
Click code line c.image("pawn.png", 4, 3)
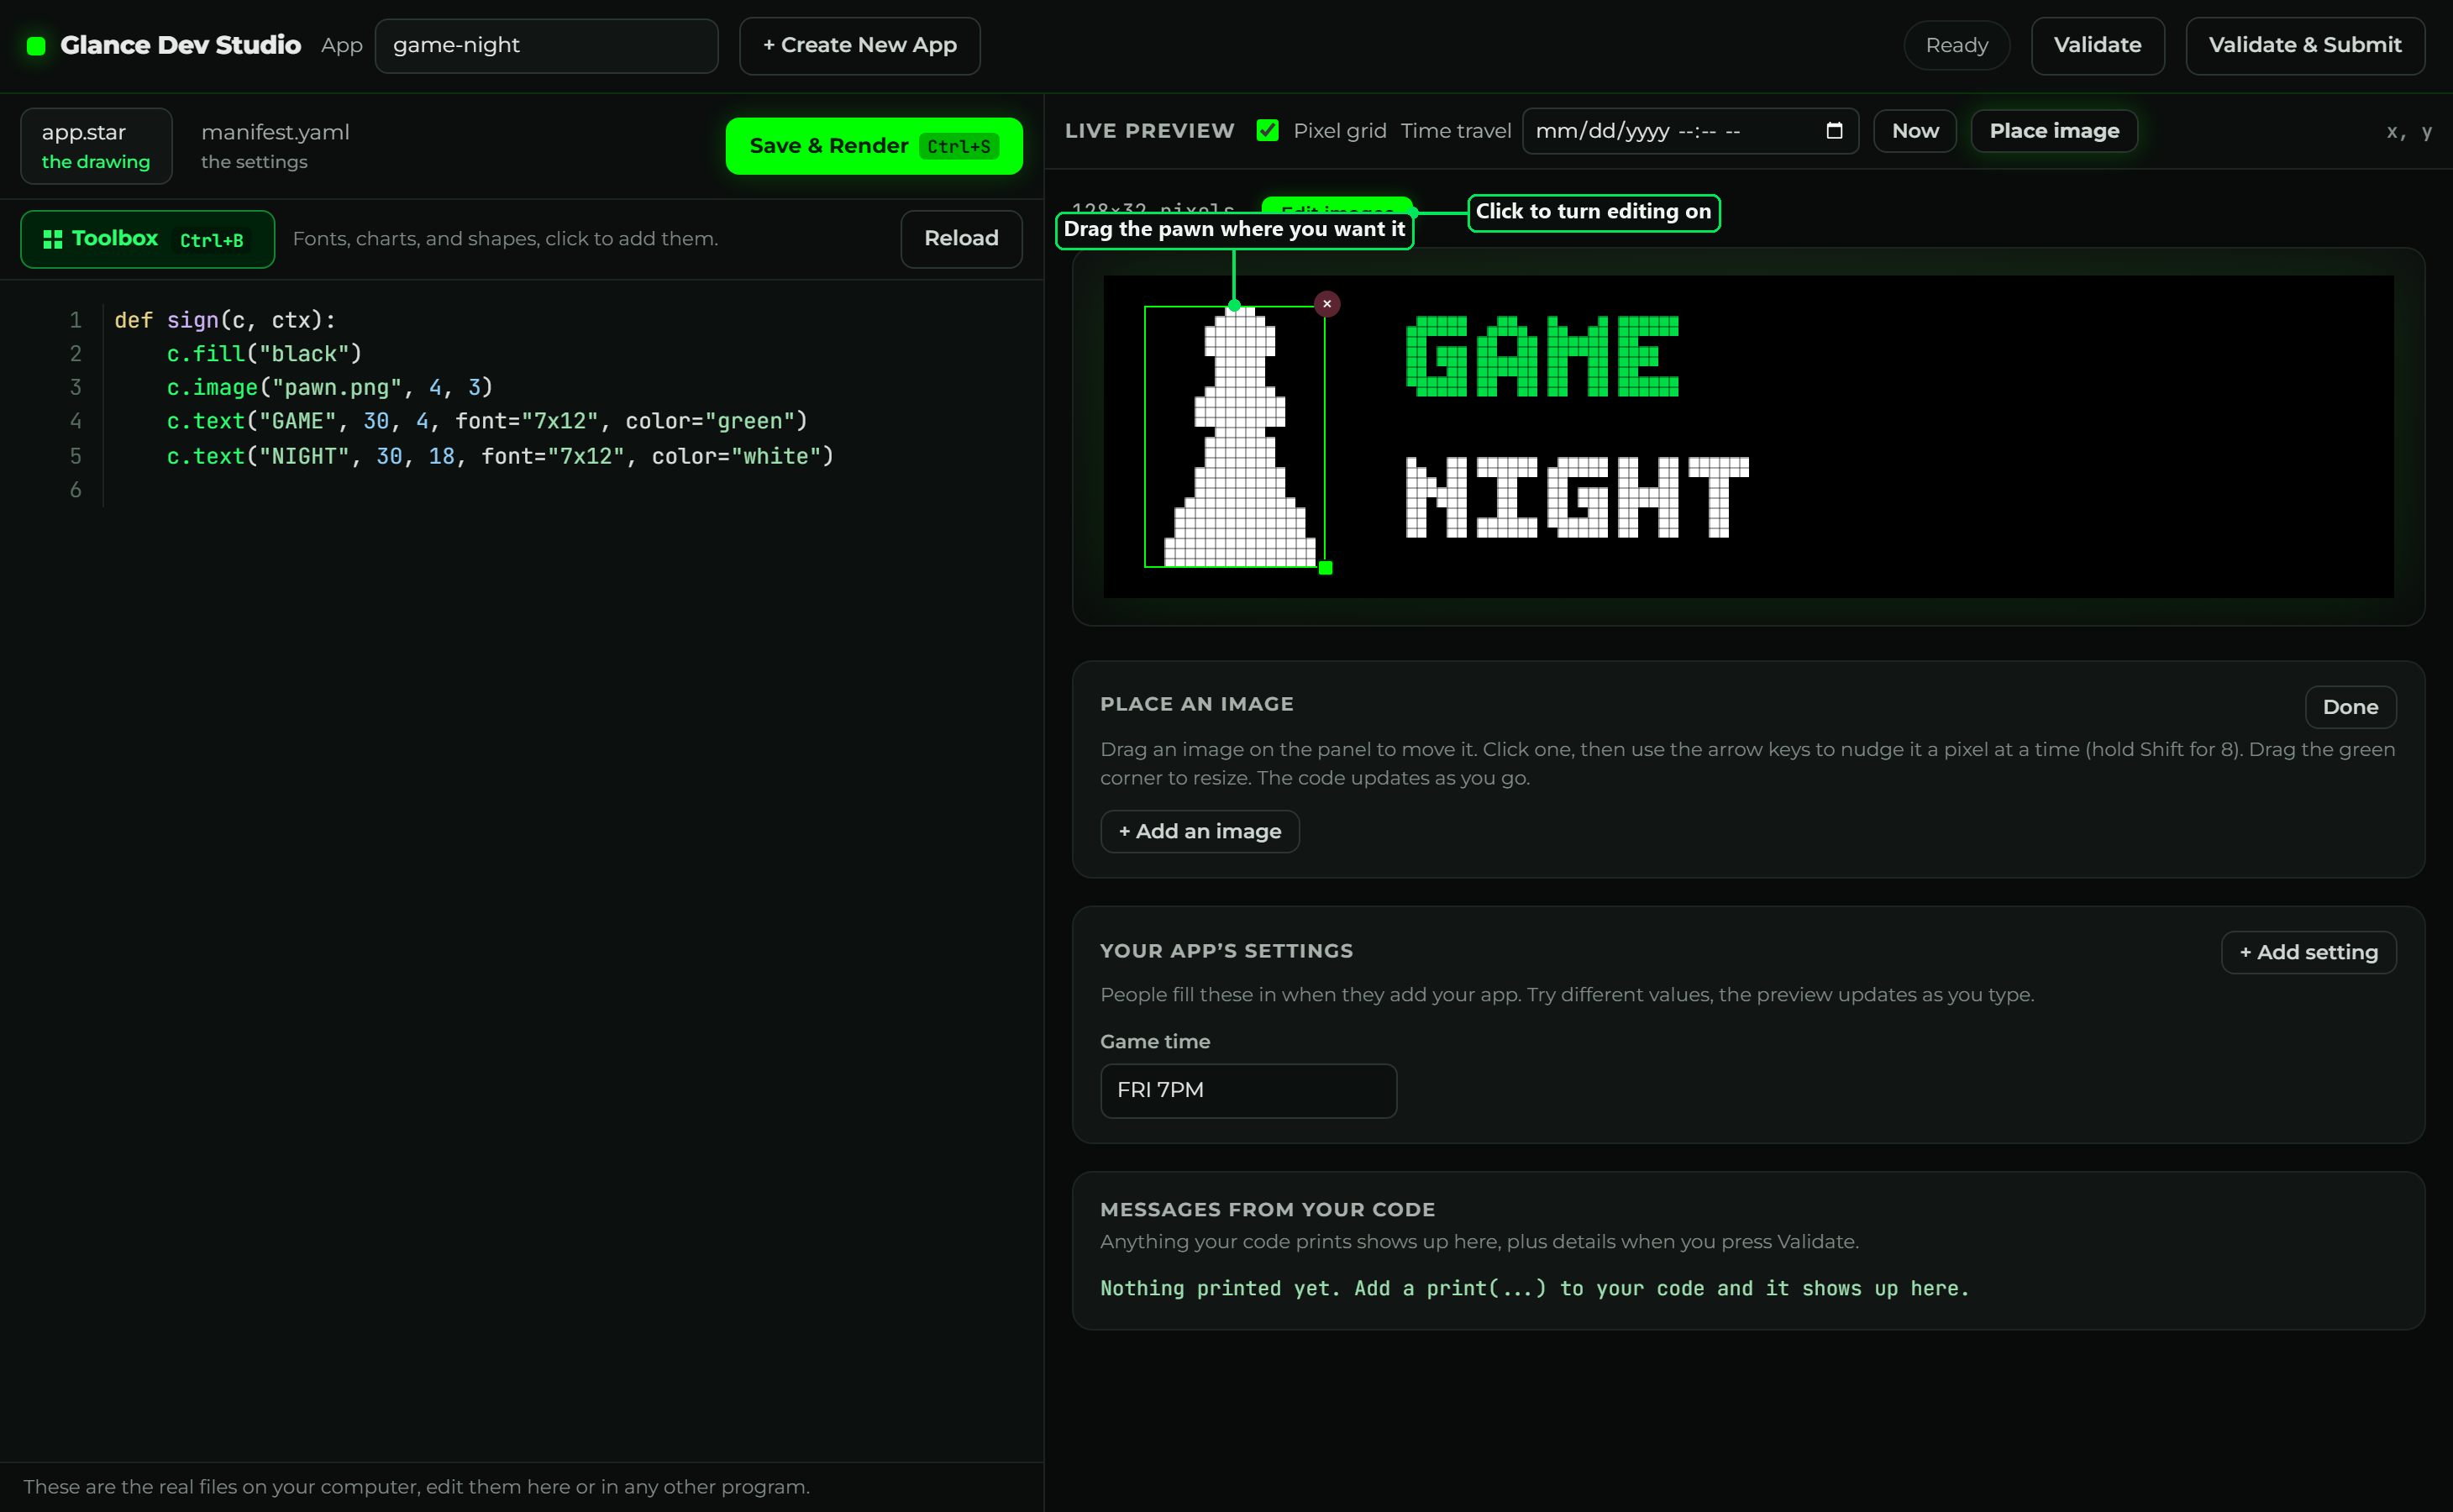pos(330,388)
